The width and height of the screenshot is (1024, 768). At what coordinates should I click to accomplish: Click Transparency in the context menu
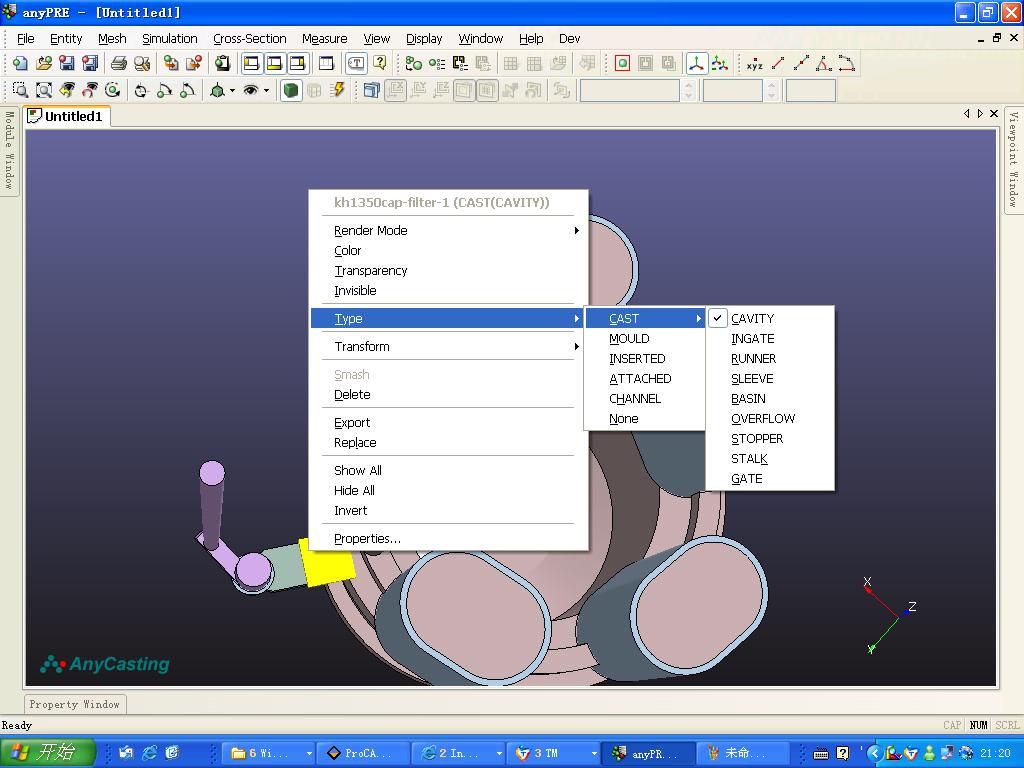point(448,270)
